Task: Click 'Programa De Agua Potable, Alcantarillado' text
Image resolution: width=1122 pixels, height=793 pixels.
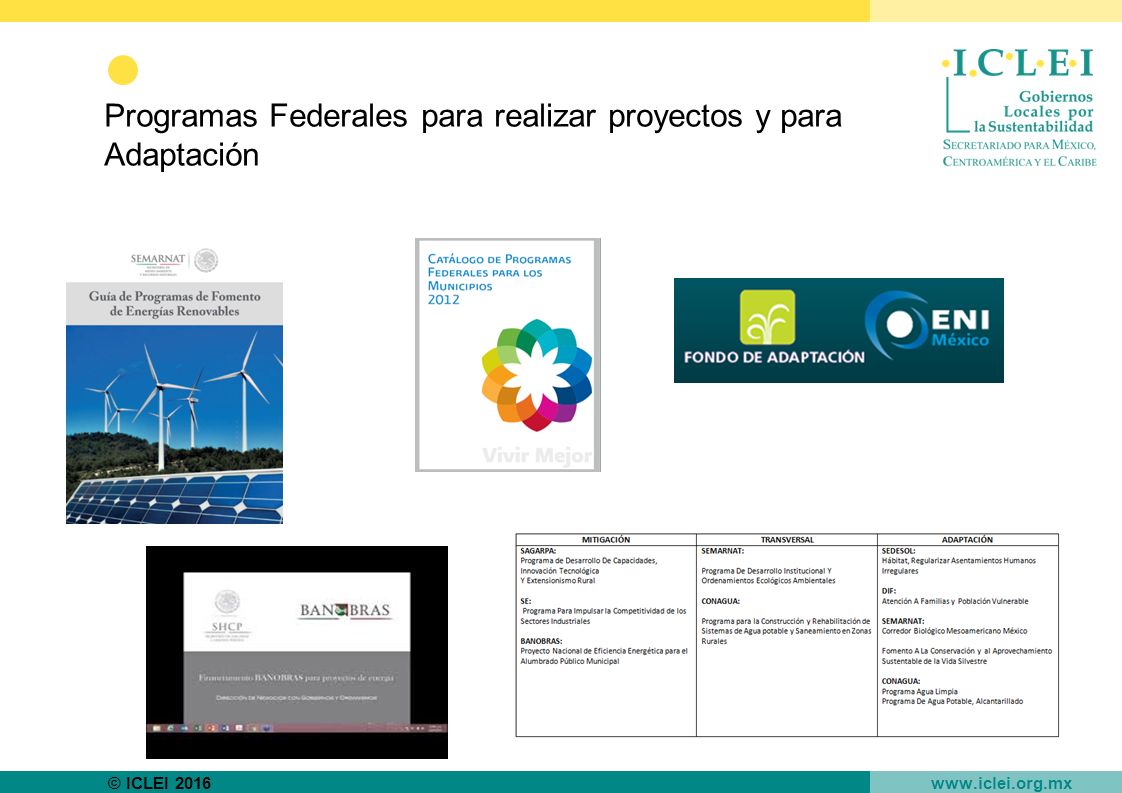Action: 952,701
